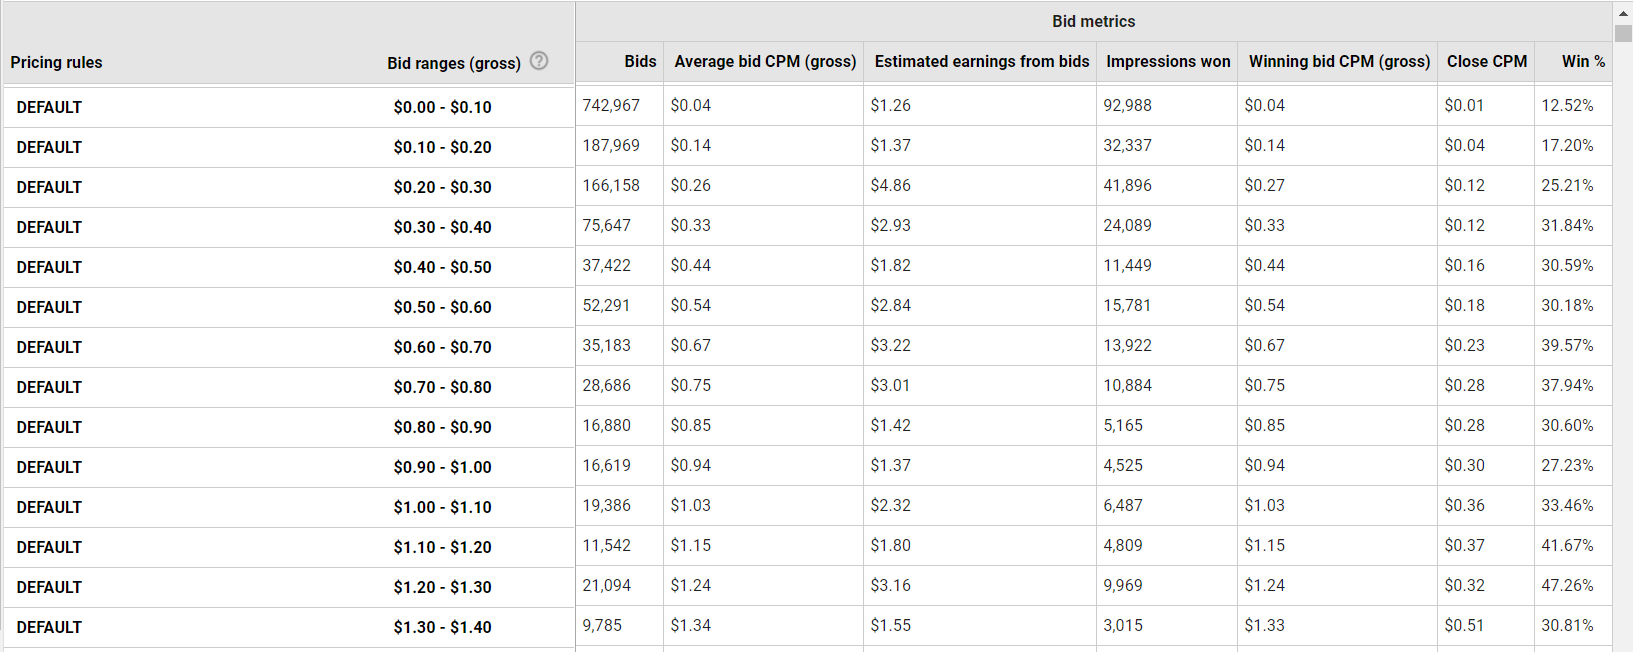Click the Close CPM column header
Image resolution: width=1633 pixels, height=652 pixels.
(x=1487, y=61)
